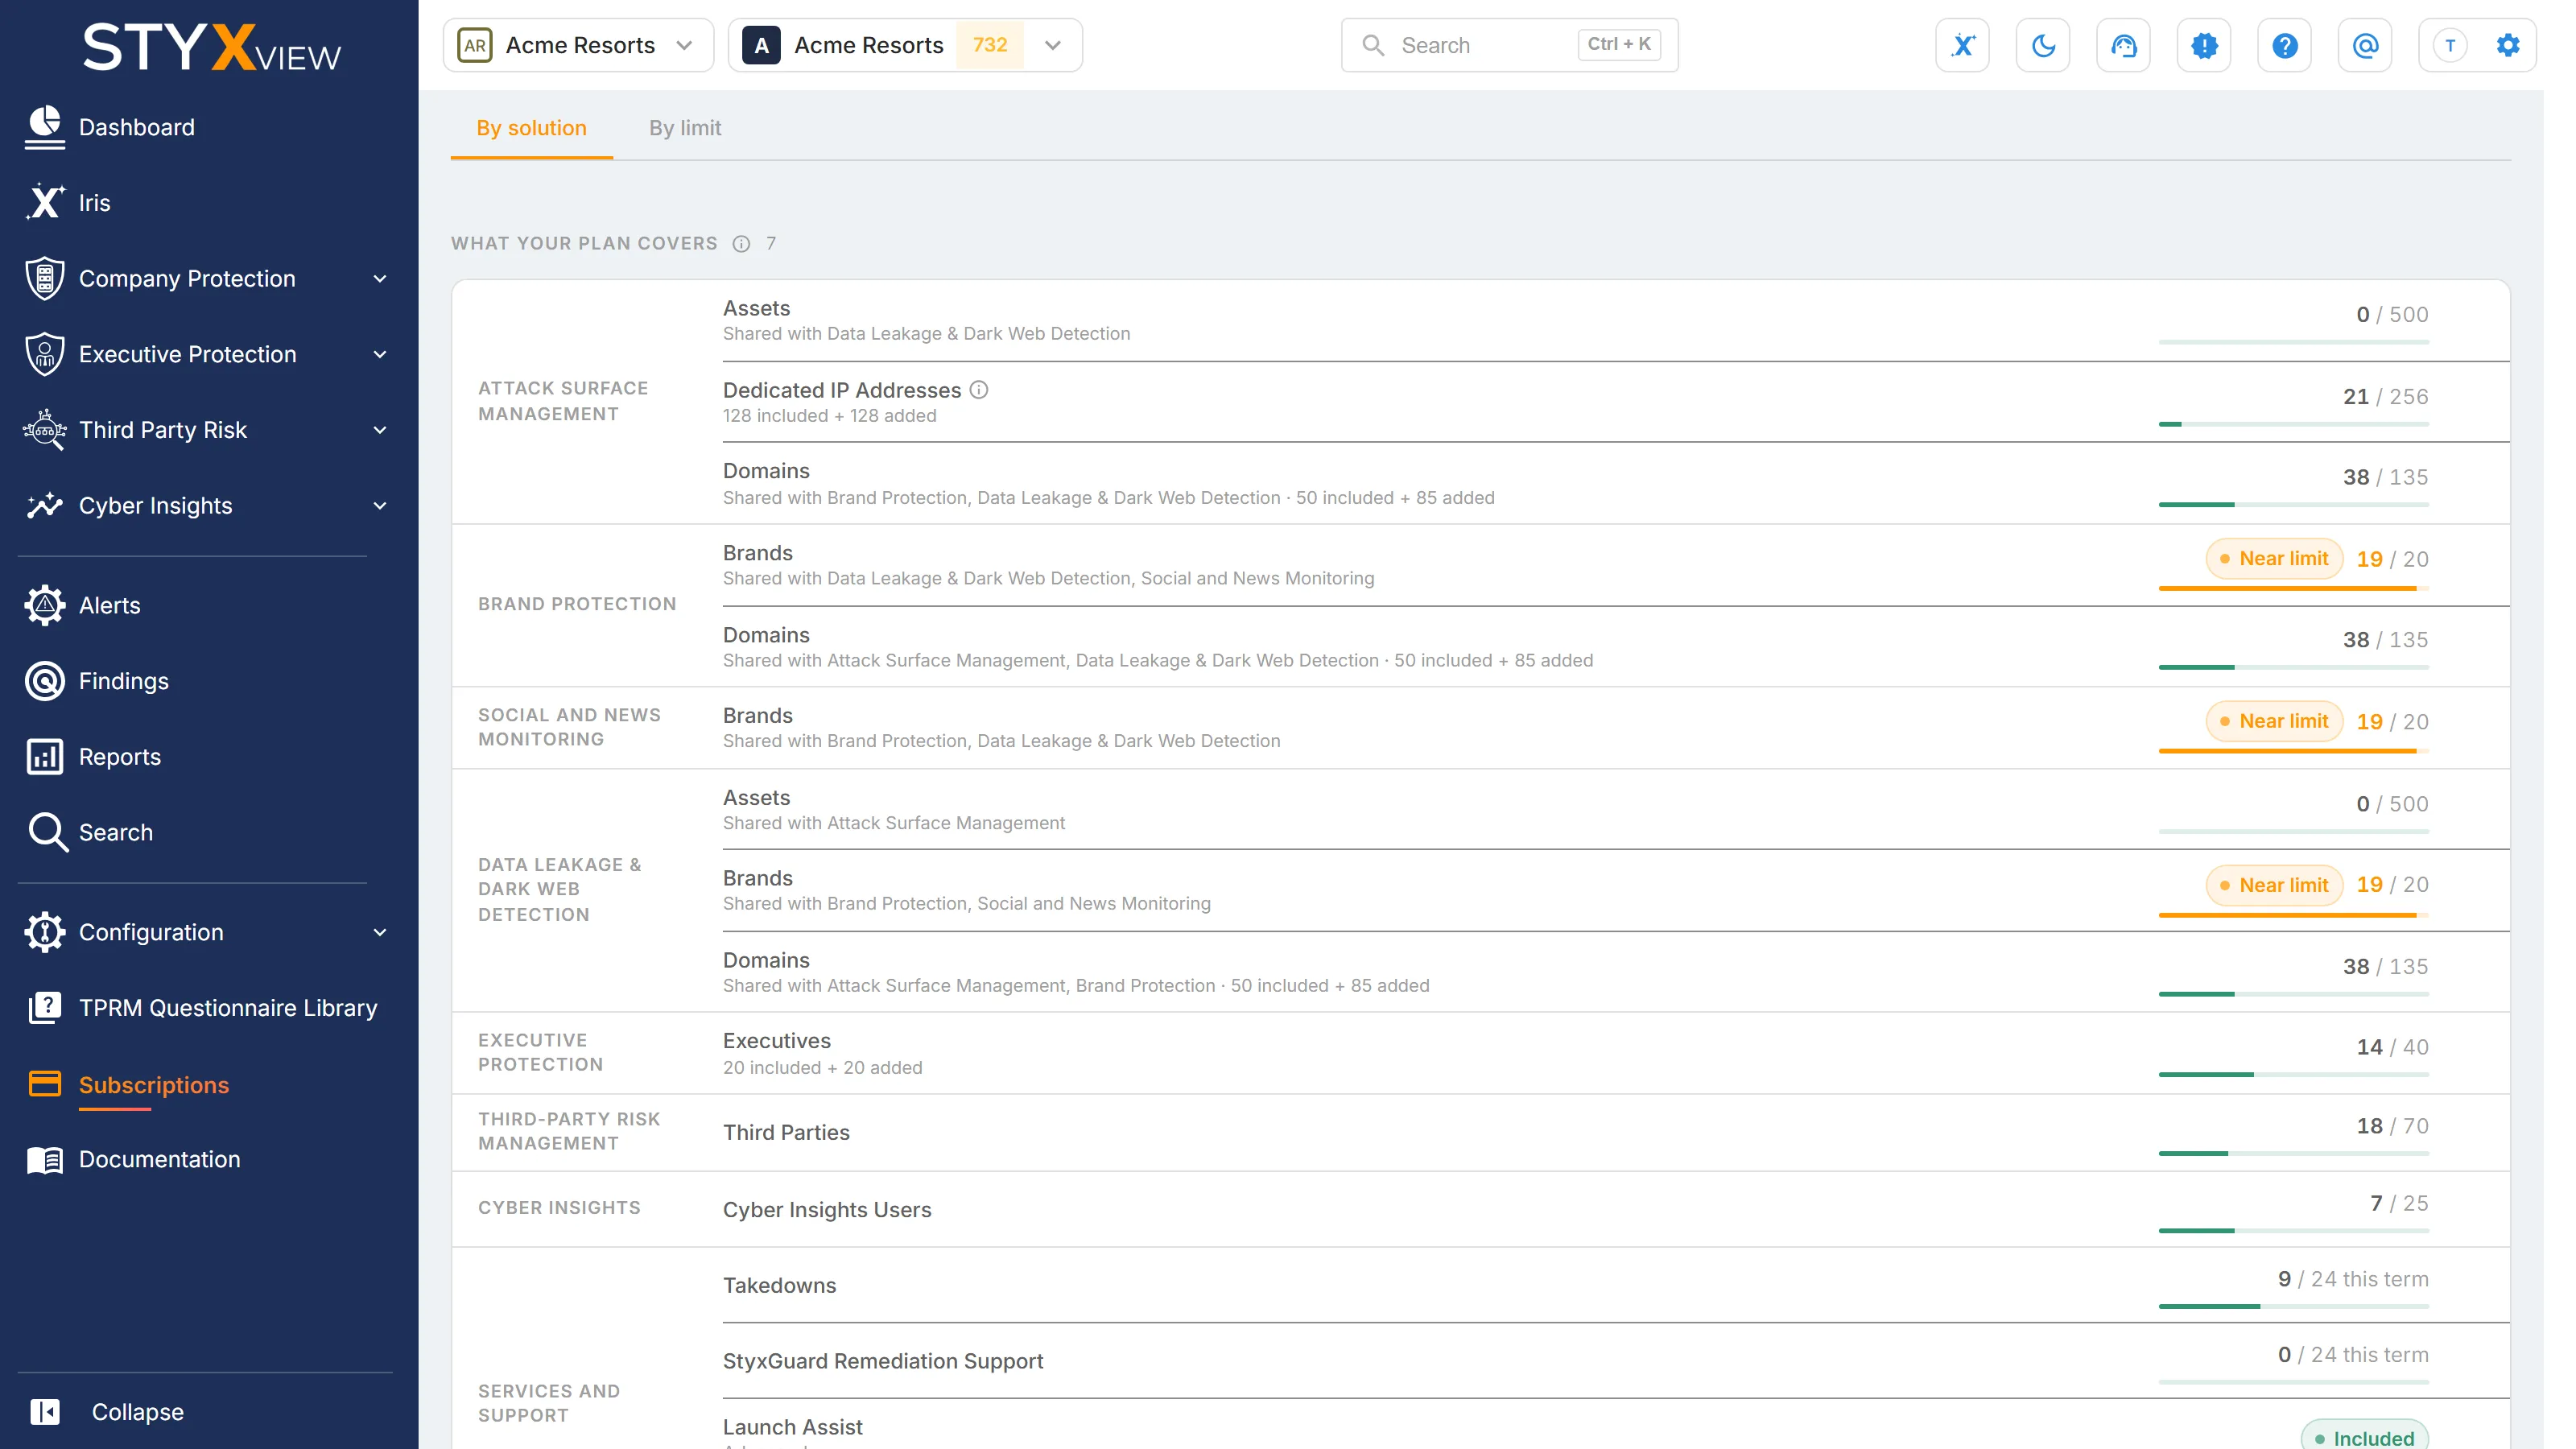Switch to the By limit tab
Screen dimensions: 2576x1449
point(685,128)
